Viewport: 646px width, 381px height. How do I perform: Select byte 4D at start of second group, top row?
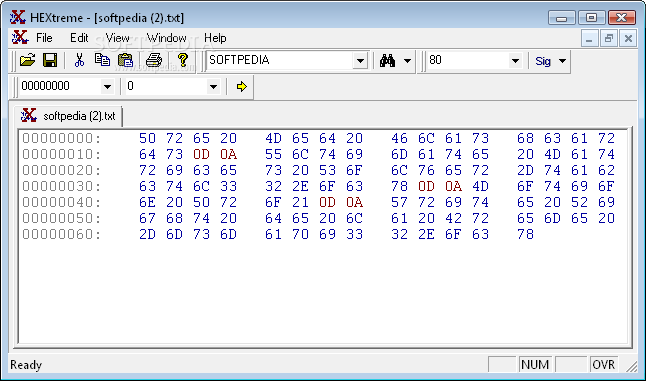click(273, 138)
